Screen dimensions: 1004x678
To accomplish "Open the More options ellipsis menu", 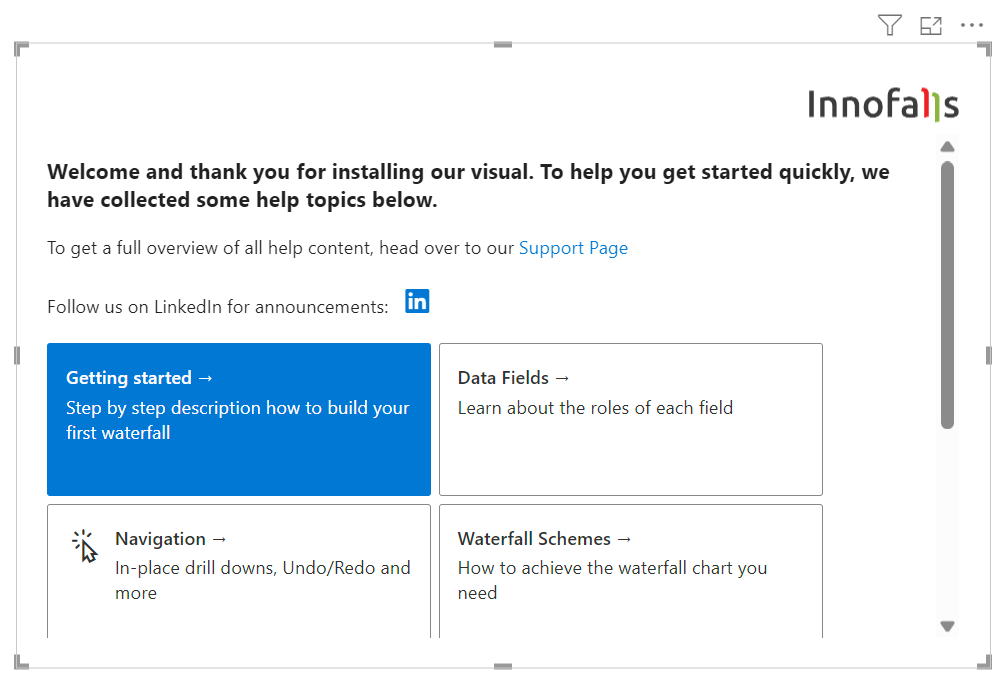I will click(x=972, y=26).
